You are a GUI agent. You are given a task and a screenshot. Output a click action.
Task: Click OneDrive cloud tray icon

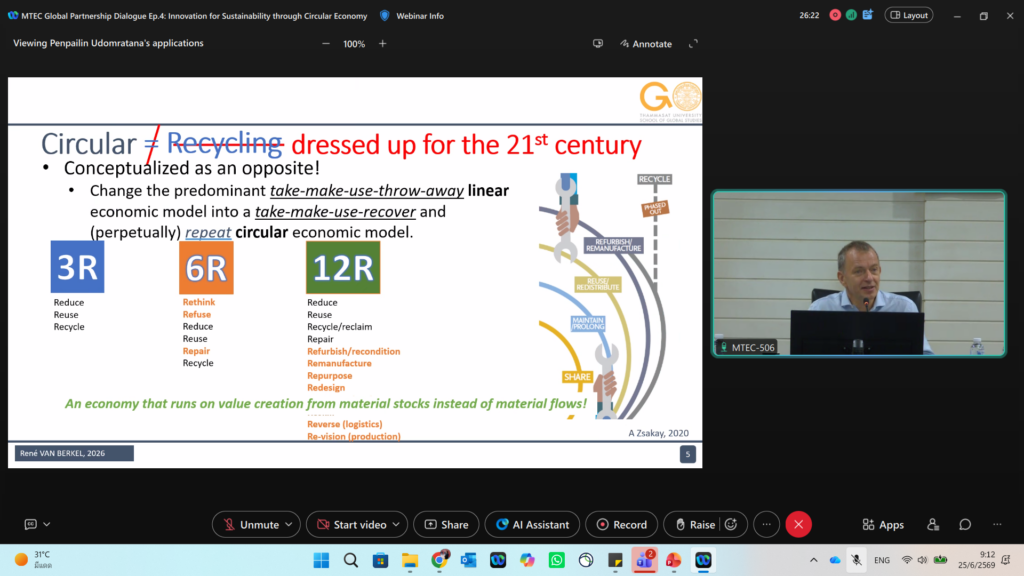point(835,560)
